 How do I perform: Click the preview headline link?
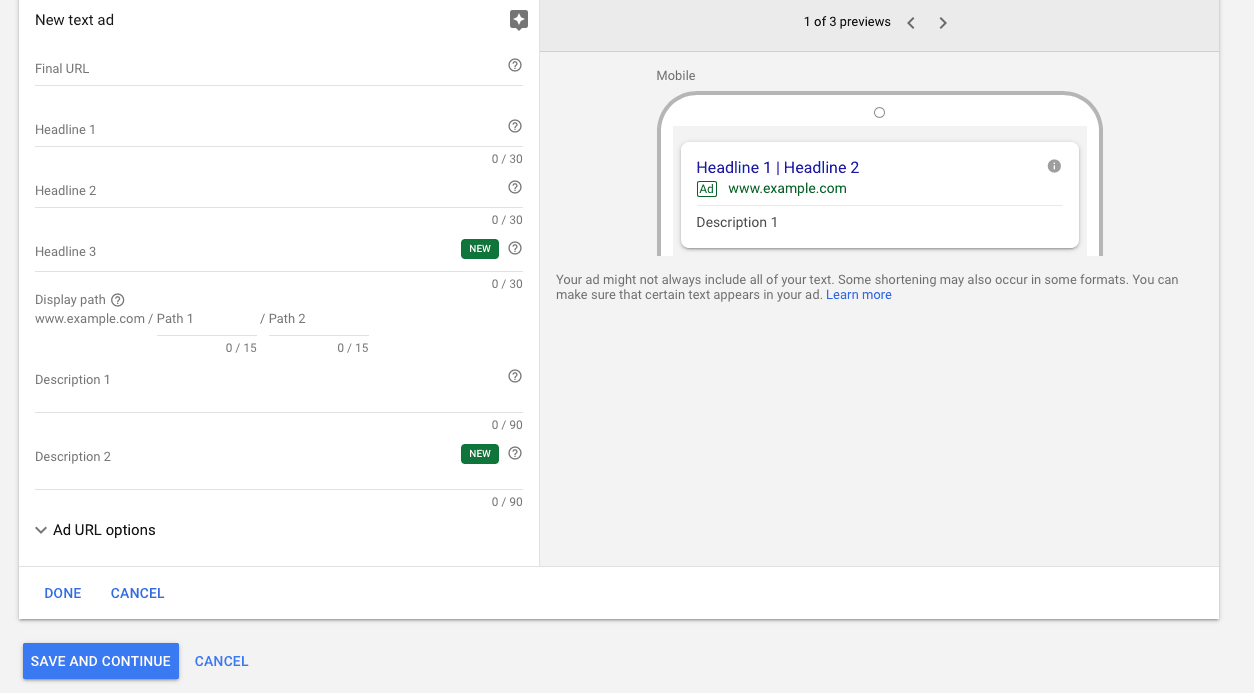pos(778,168)
